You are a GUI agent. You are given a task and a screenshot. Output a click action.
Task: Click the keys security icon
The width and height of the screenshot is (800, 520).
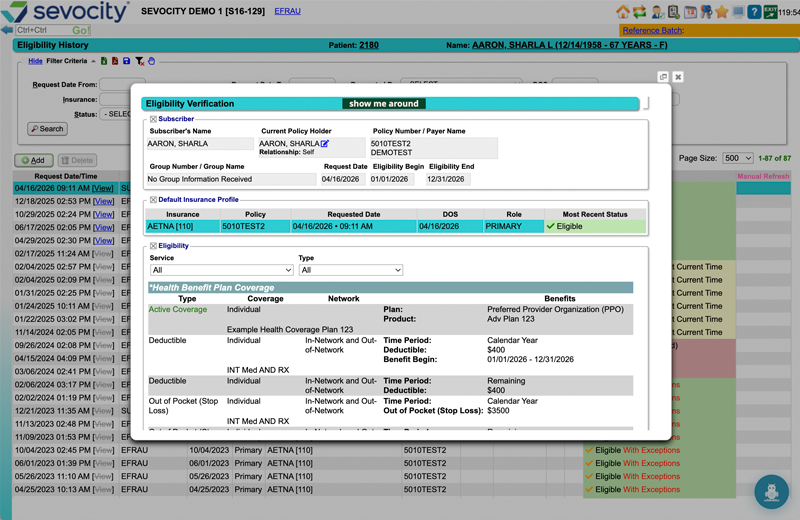(706, 11)
